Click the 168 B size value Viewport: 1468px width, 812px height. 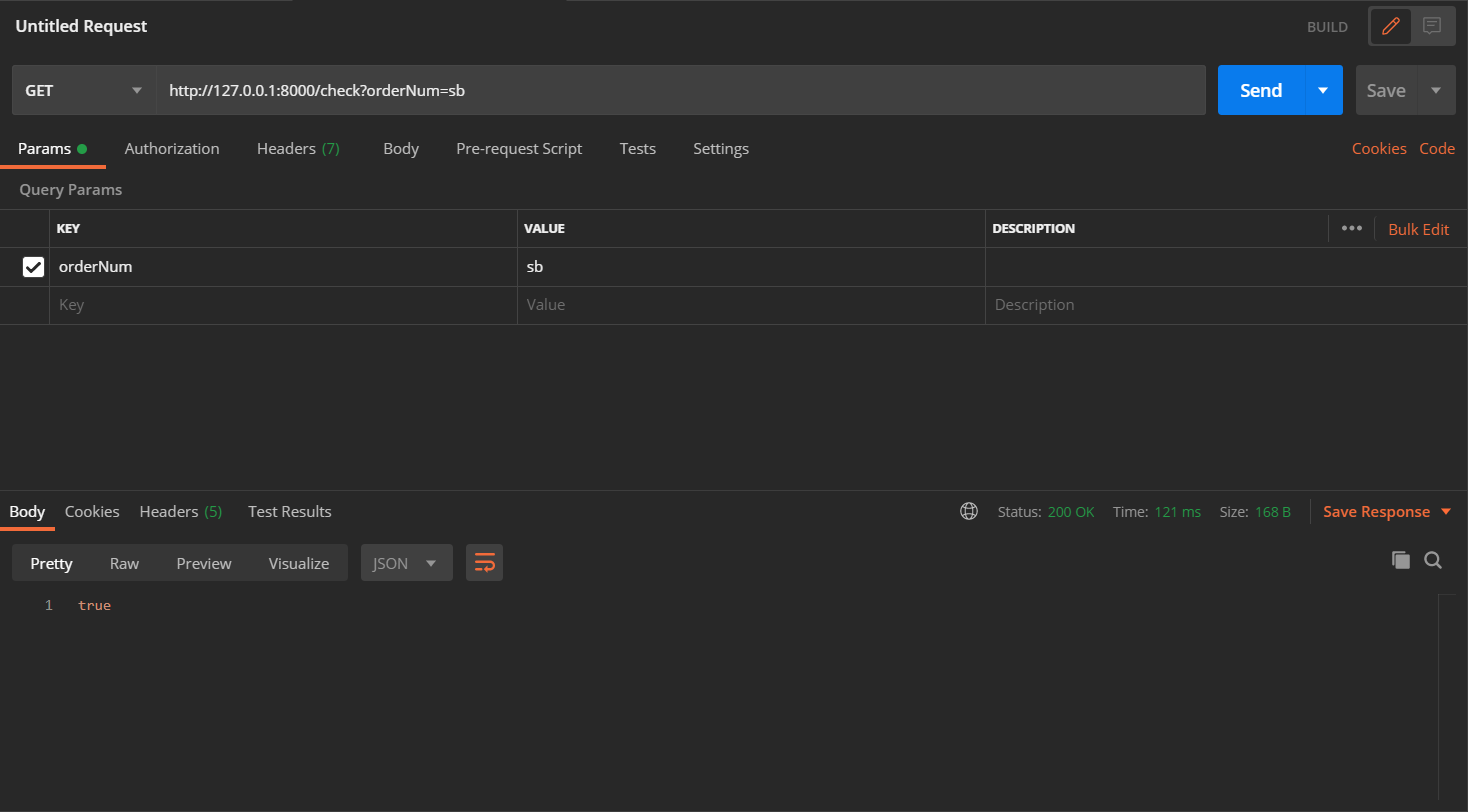1273,511
